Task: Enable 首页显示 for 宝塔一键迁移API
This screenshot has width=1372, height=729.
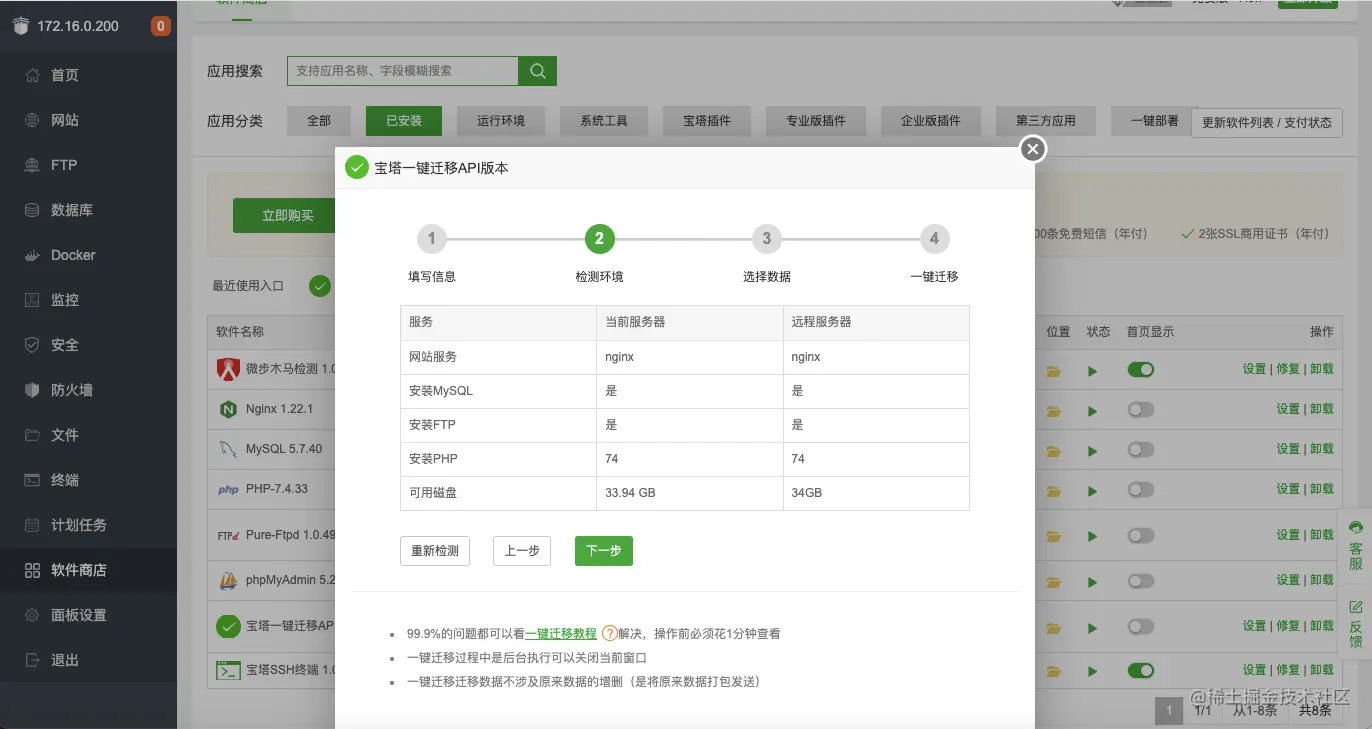Action: 1141,626
